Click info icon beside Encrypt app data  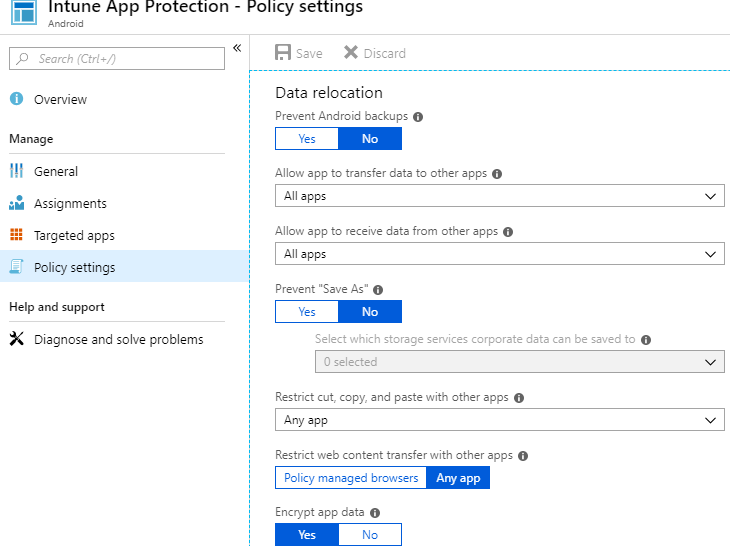(x=374, y=513)
